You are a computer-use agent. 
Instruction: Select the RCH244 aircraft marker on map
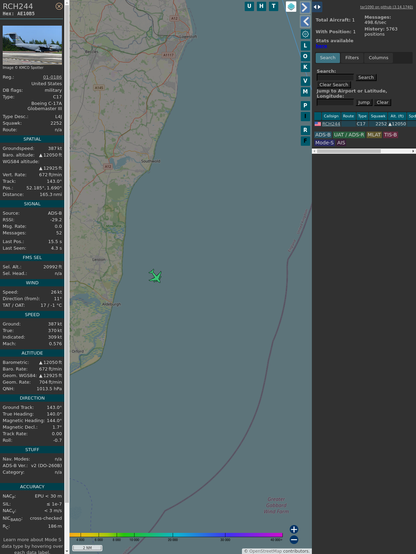click(x=155, y=276)
